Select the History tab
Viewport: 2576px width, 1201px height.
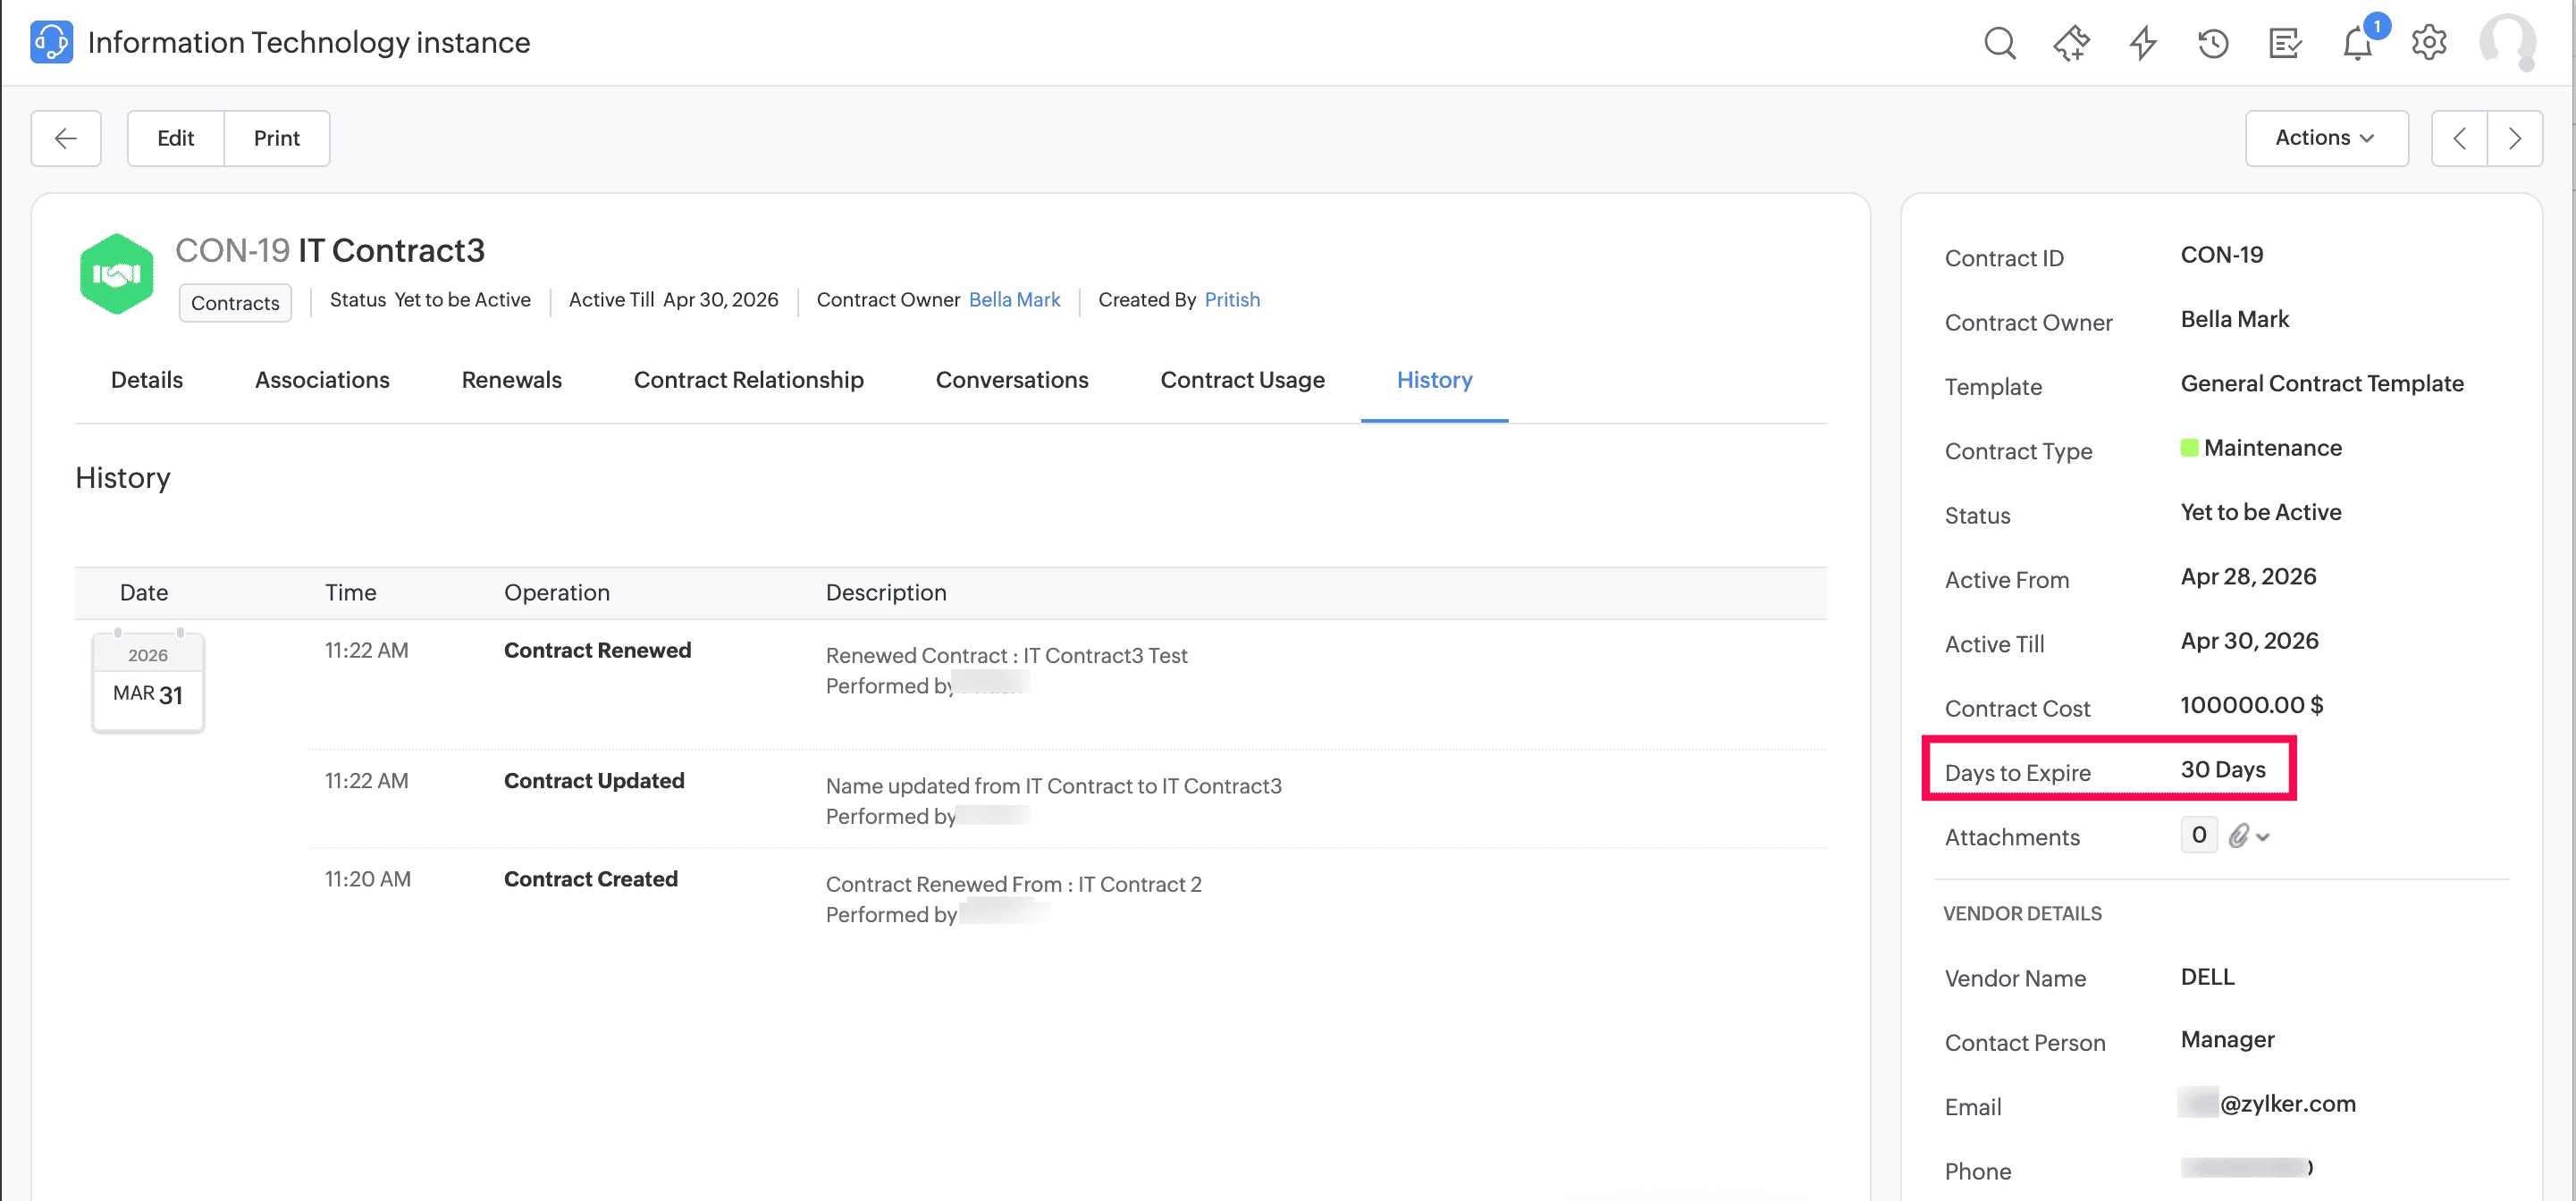(x=1434, y=380)
